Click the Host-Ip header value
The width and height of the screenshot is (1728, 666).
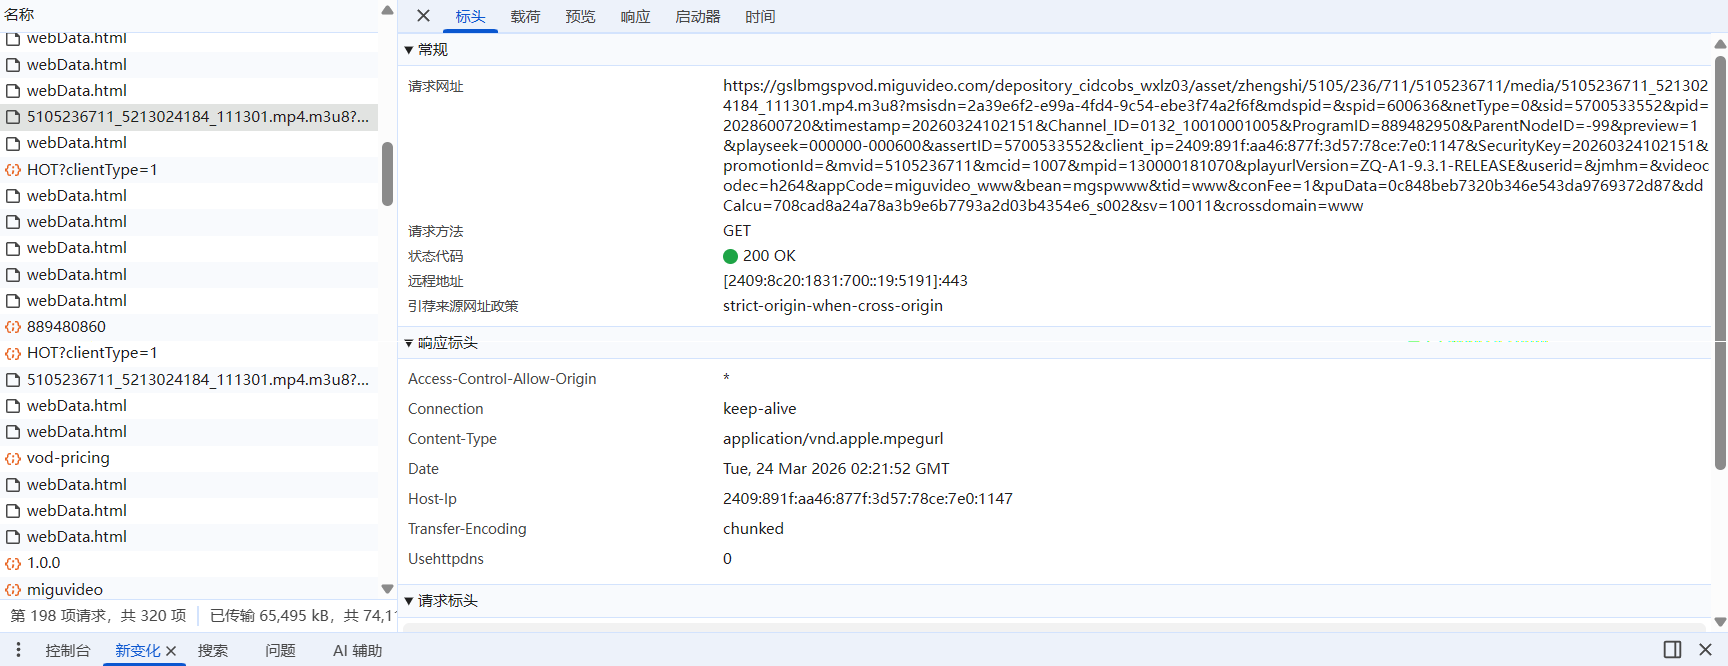click(868, 499)
